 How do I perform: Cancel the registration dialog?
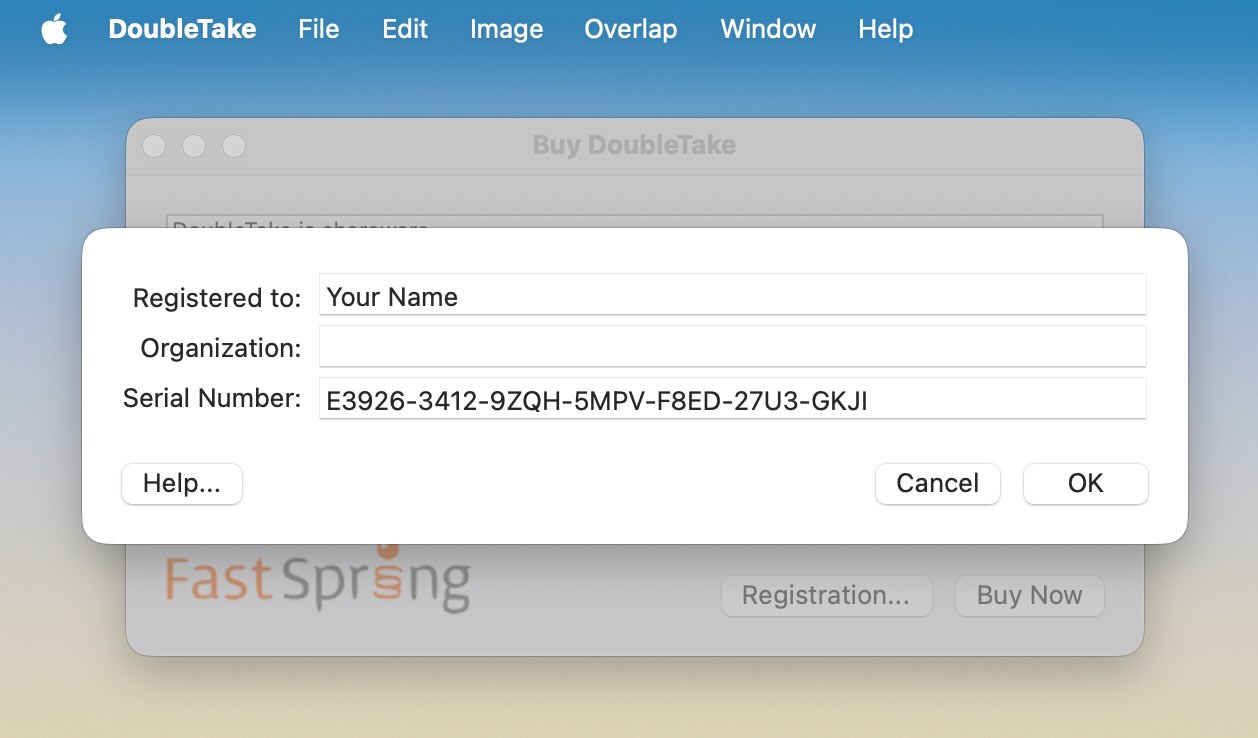pos(937,484)
